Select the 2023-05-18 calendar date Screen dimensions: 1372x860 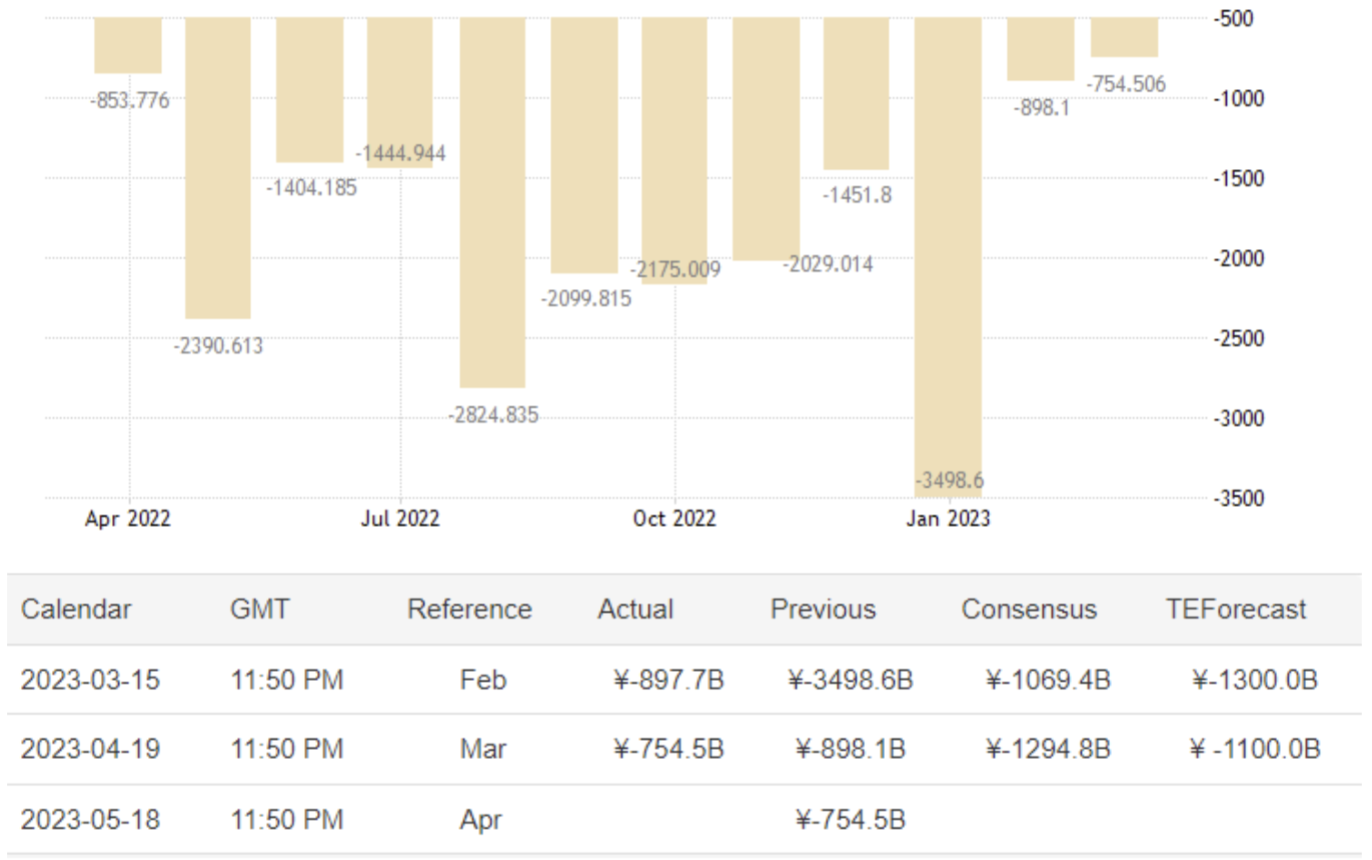tap(90, 820)
